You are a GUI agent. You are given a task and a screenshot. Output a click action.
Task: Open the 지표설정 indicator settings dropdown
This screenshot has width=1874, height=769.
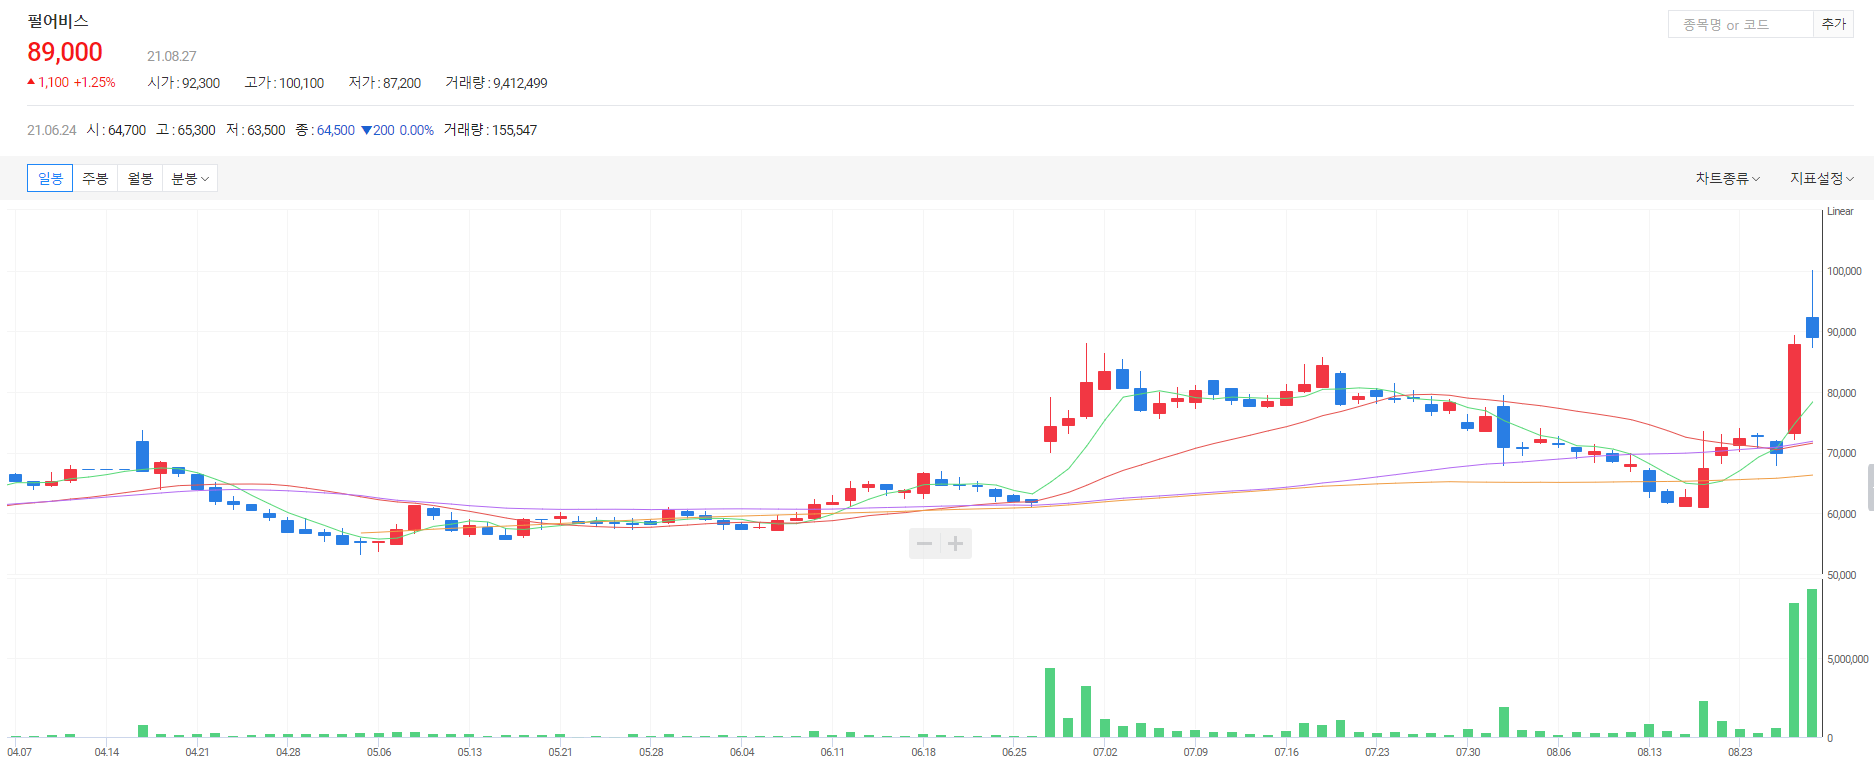click(x=1822, y=178)
